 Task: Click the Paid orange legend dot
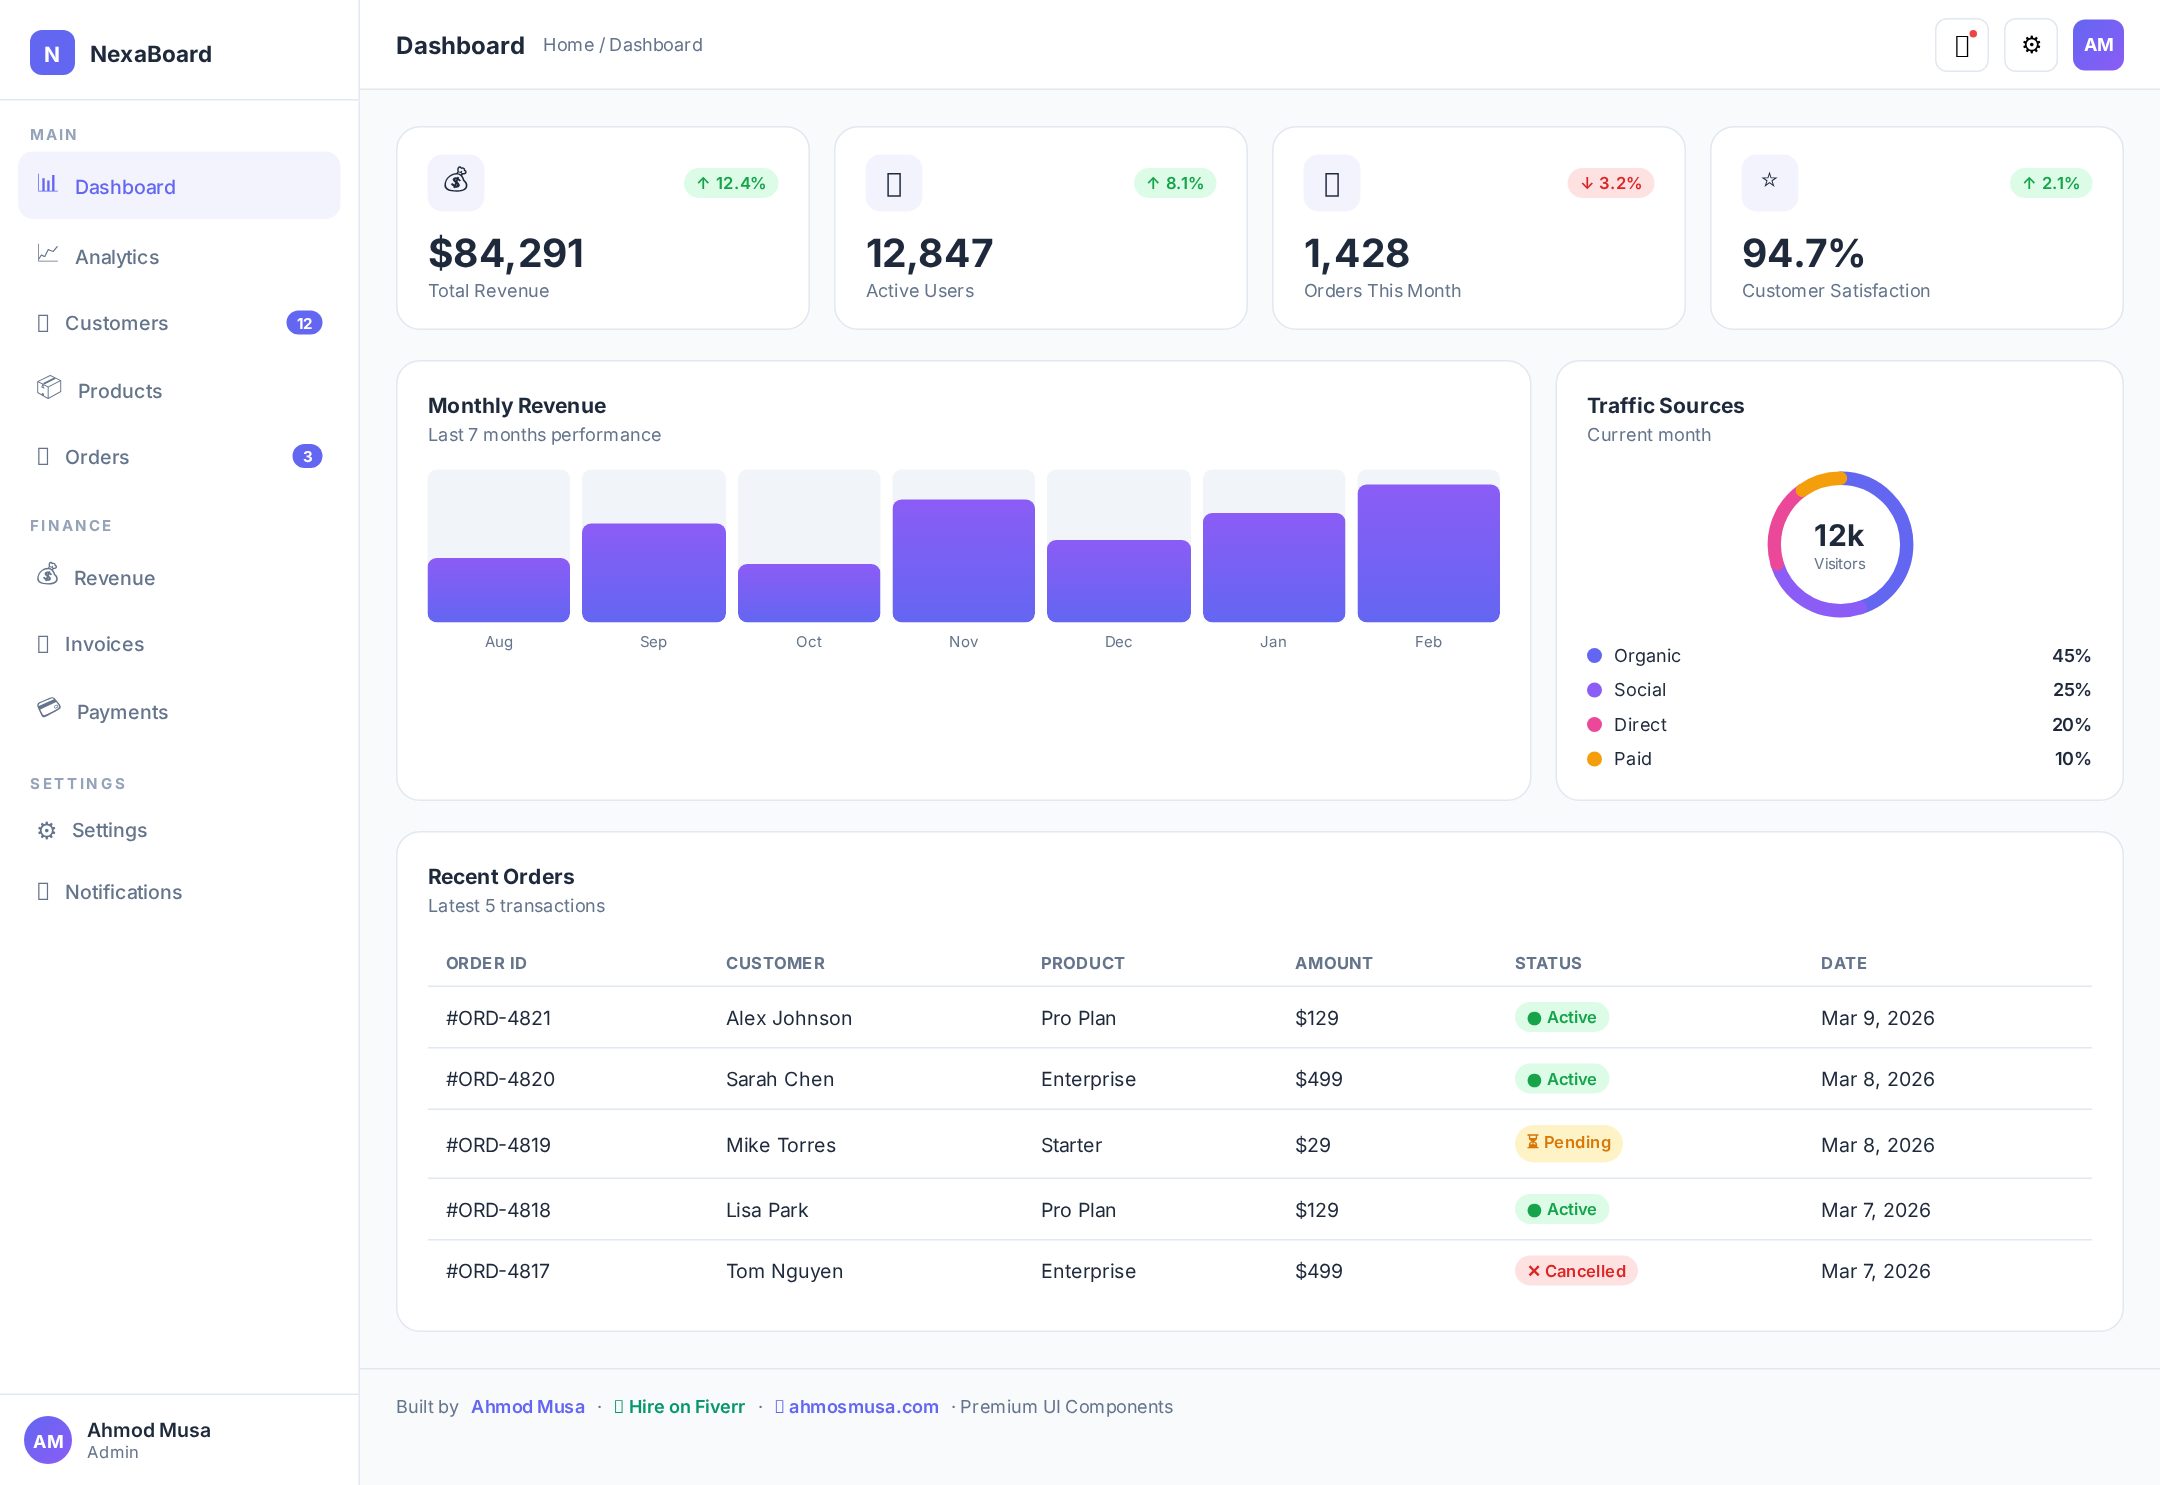1595,759
